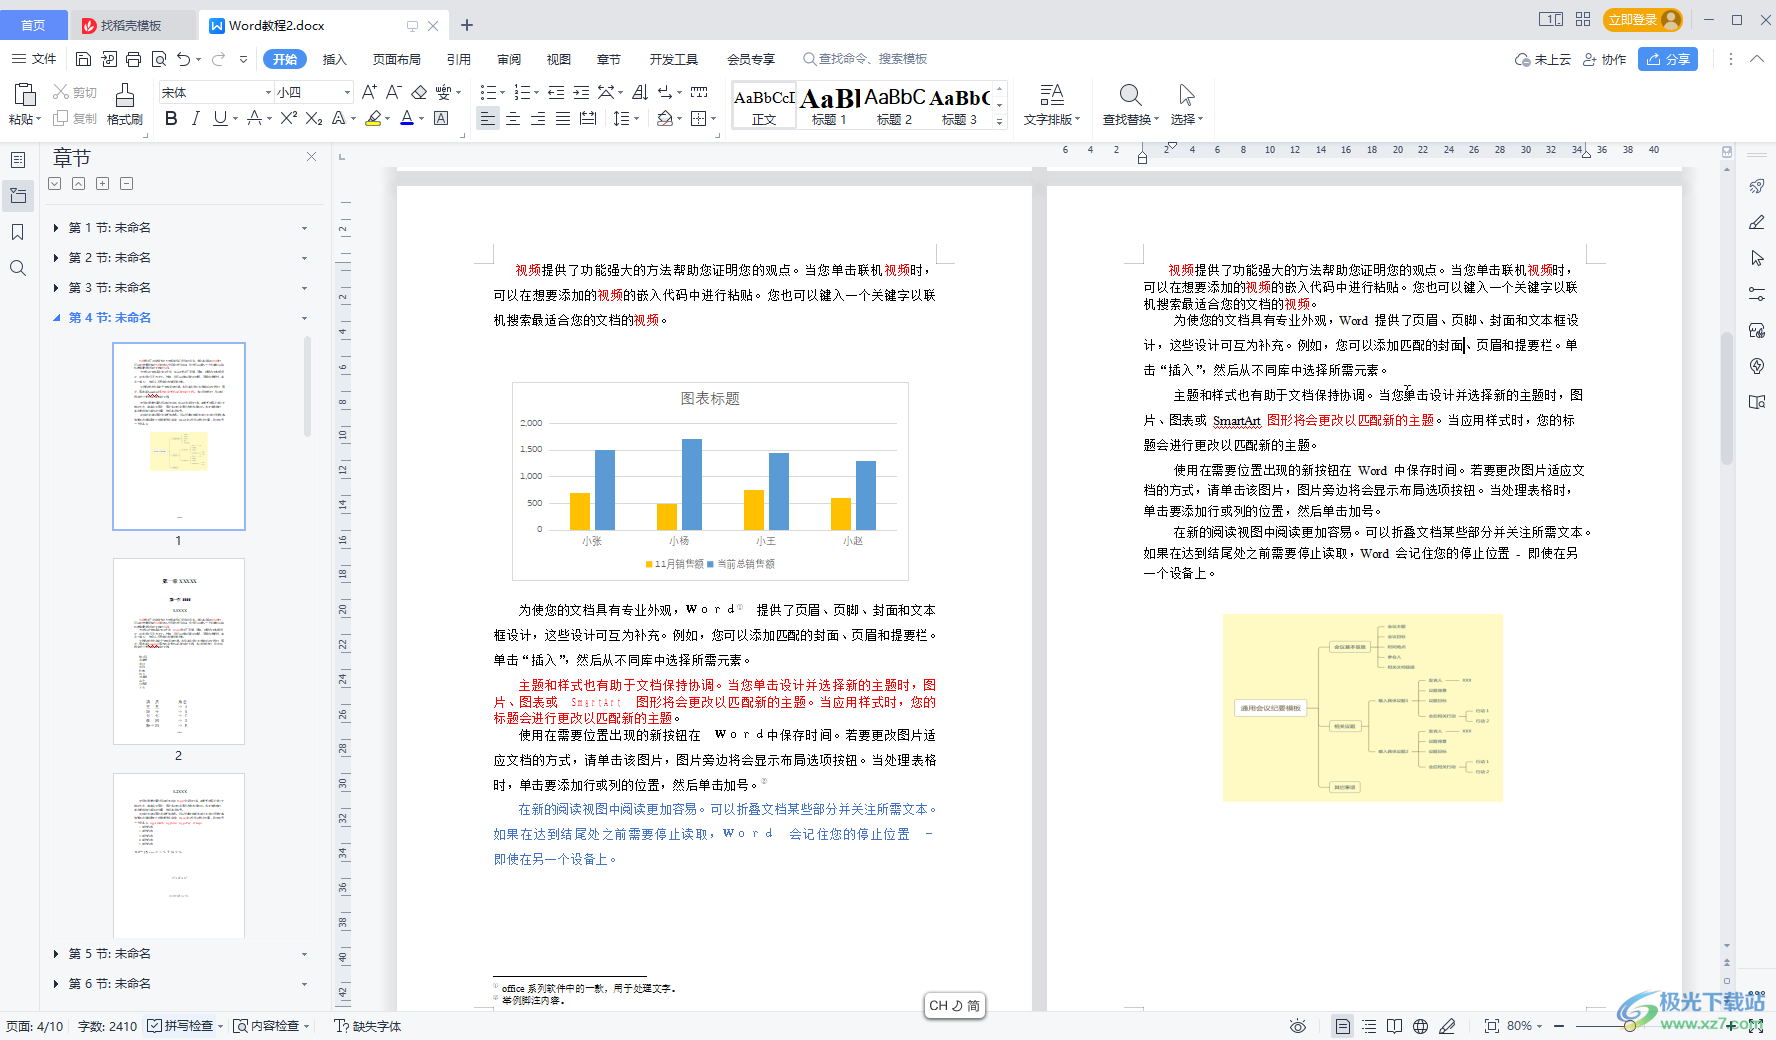Screen dimensions: 1776x1040
Task: Toggle align right
Action: (538, 118)
